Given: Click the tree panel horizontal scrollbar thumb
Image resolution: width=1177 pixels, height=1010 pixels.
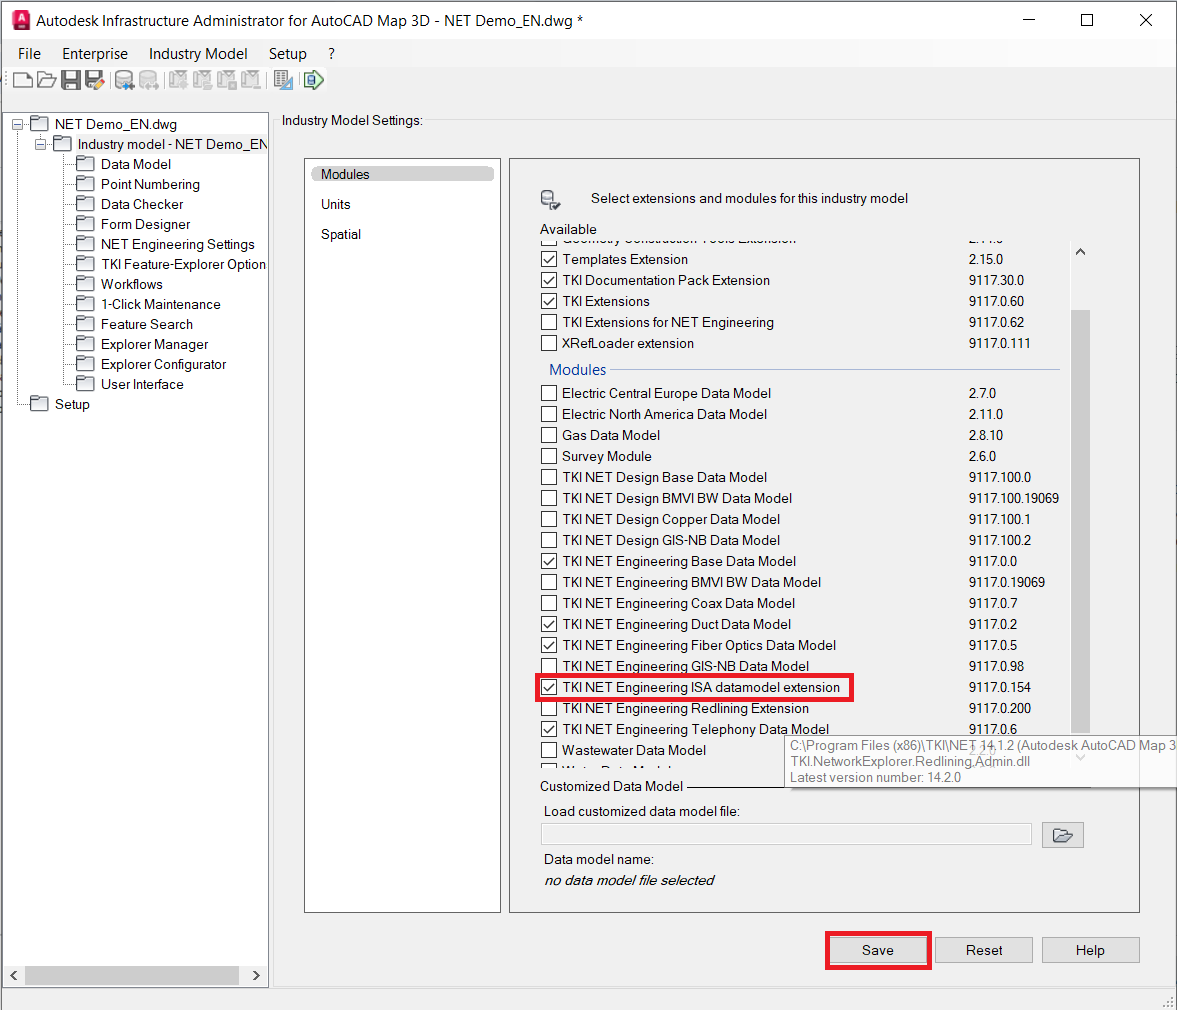Looking at the screenshot, I should click(x=132, y=975).
